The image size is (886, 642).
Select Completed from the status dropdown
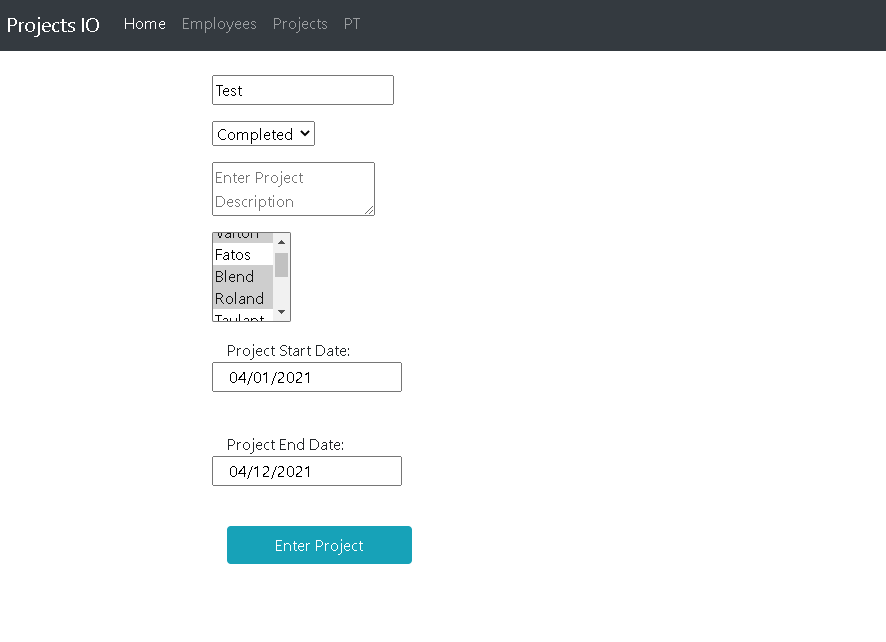(250, 133)
